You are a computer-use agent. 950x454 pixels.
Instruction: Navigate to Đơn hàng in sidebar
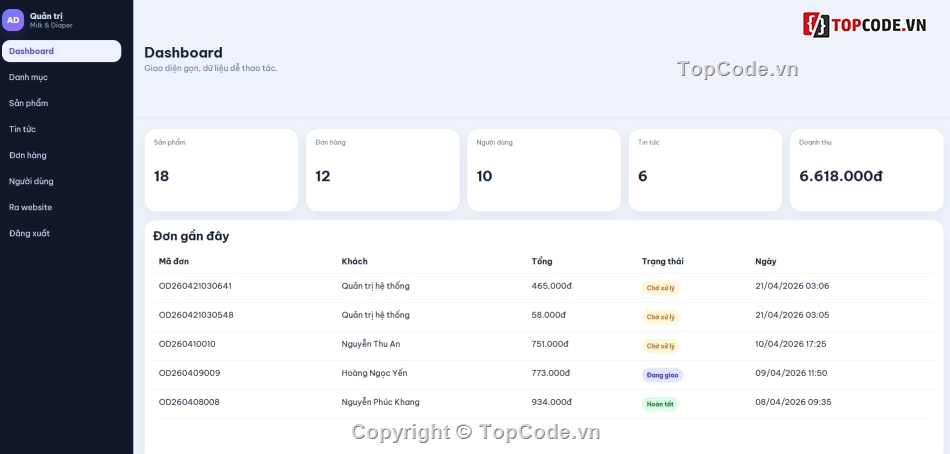click(x=28, y=155)
